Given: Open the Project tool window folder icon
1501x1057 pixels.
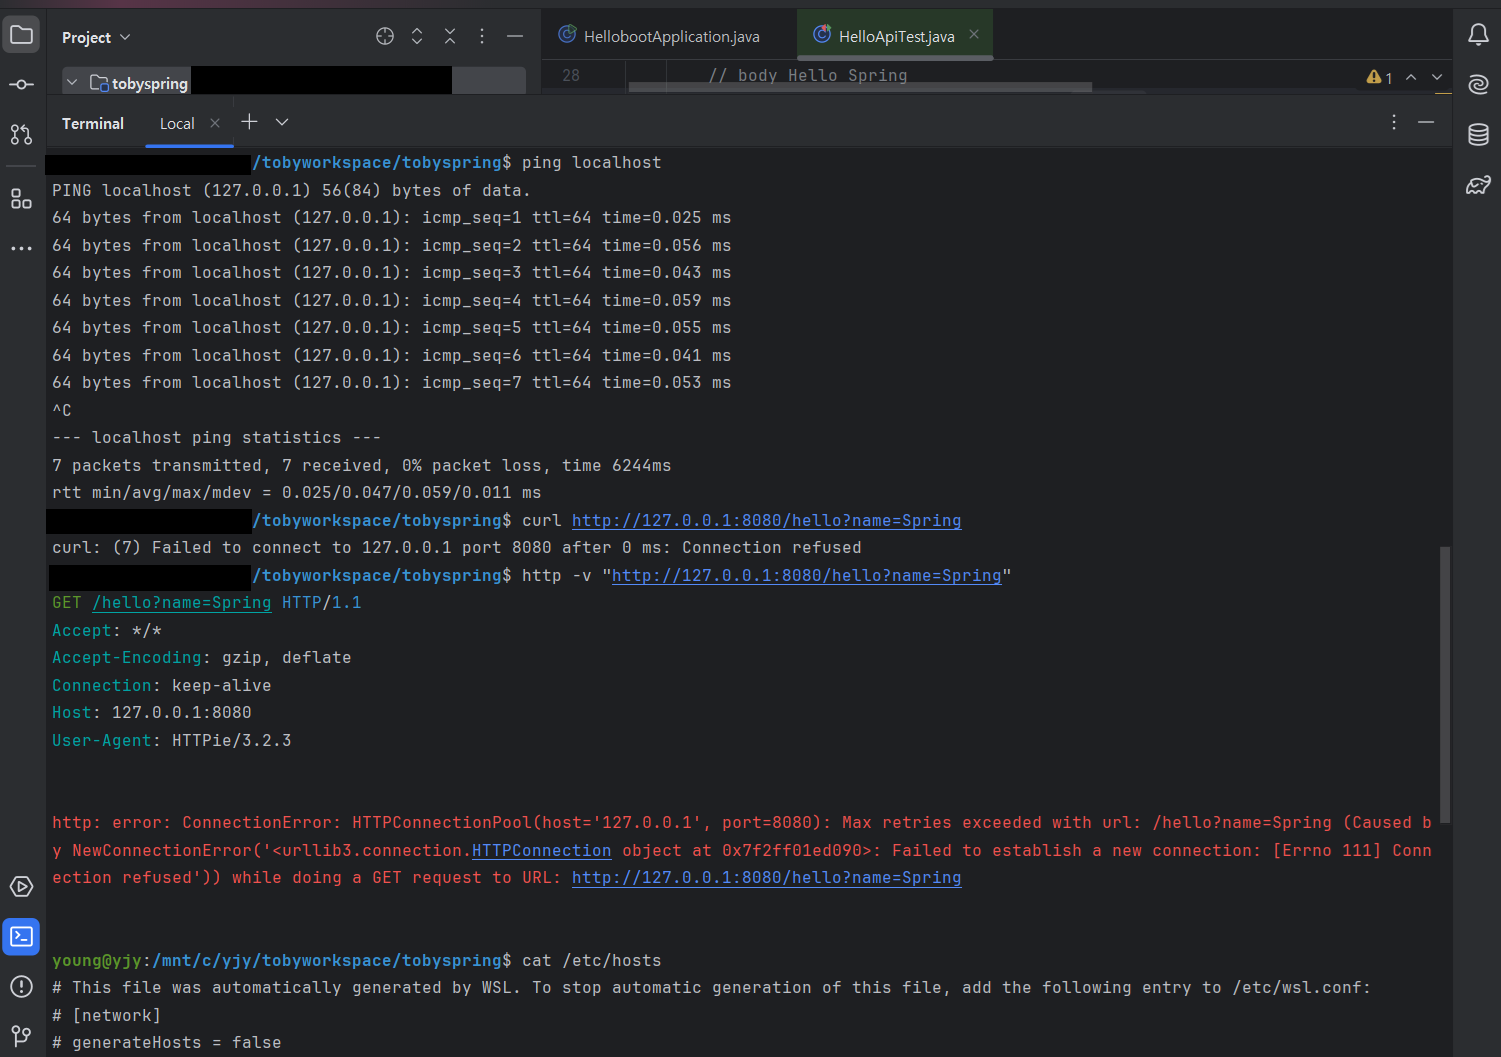Looking at the screenshot, I should click(x=21, y=35).
